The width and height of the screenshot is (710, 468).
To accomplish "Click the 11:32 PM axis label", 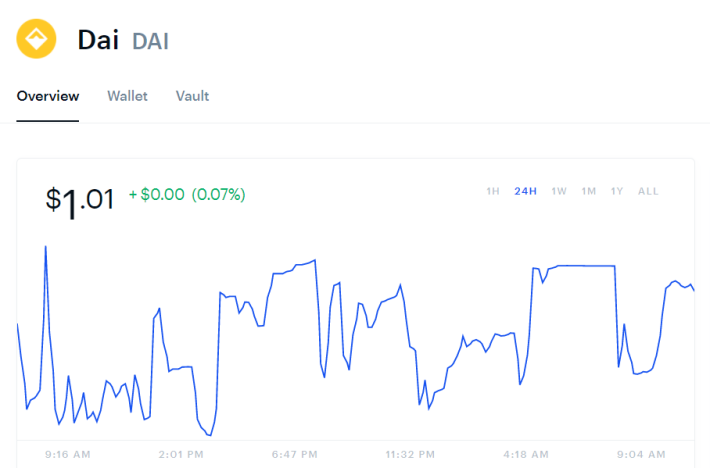I will 410,454.
